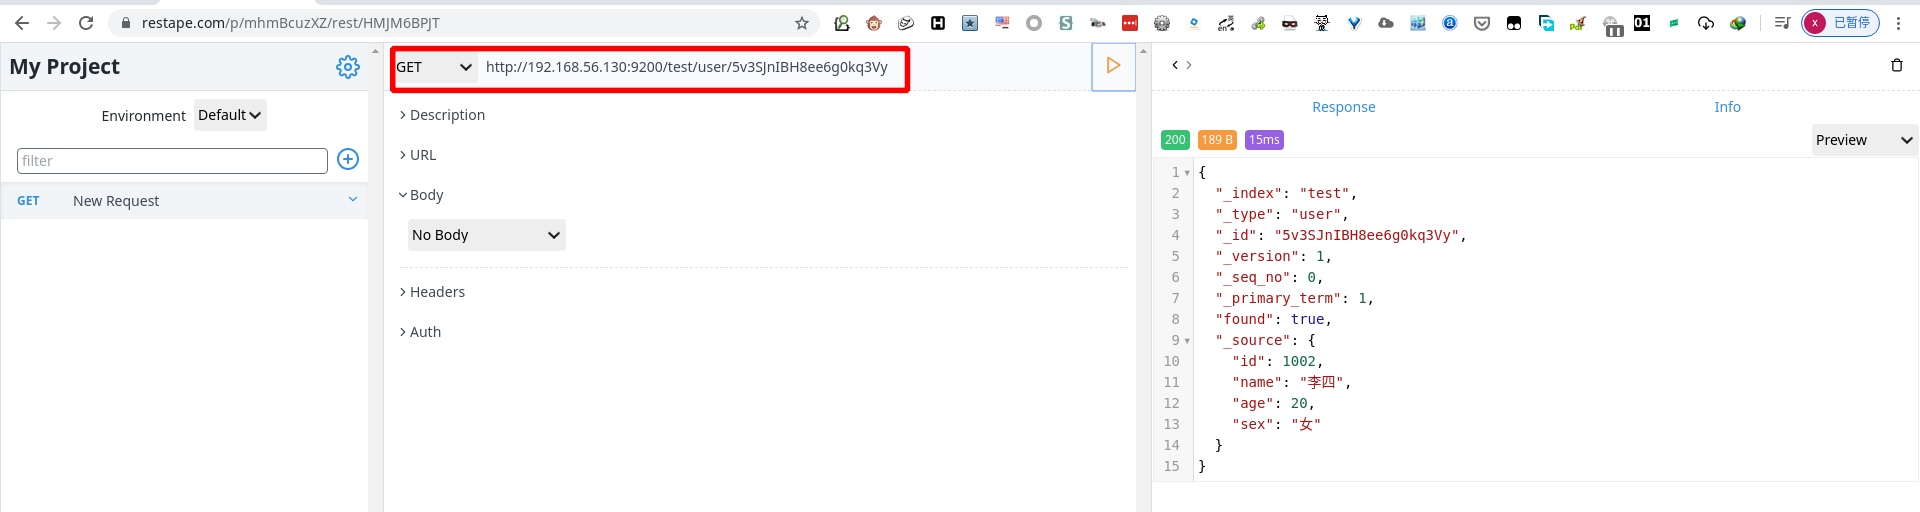Viewport: 1920px width, 512px height.
Task: Click the 189 B size badge
Action: click(1217, 140)
